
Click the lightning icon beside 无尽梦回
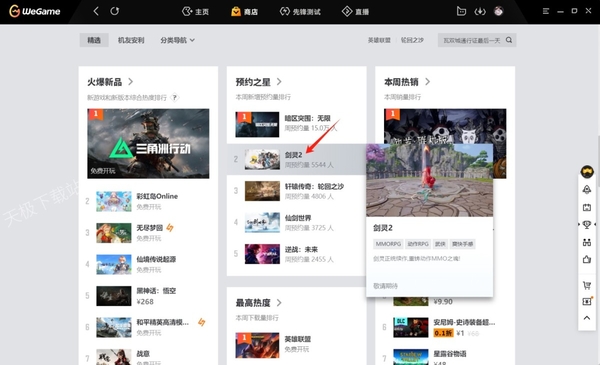click(x=170, y=228)
